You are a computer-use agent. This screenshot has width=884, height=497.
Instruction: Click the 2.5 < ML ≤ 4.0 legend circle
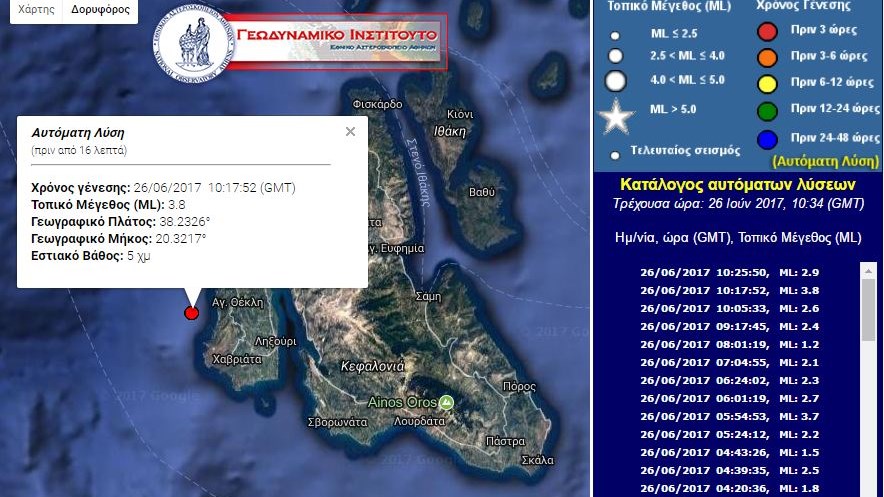616,56
